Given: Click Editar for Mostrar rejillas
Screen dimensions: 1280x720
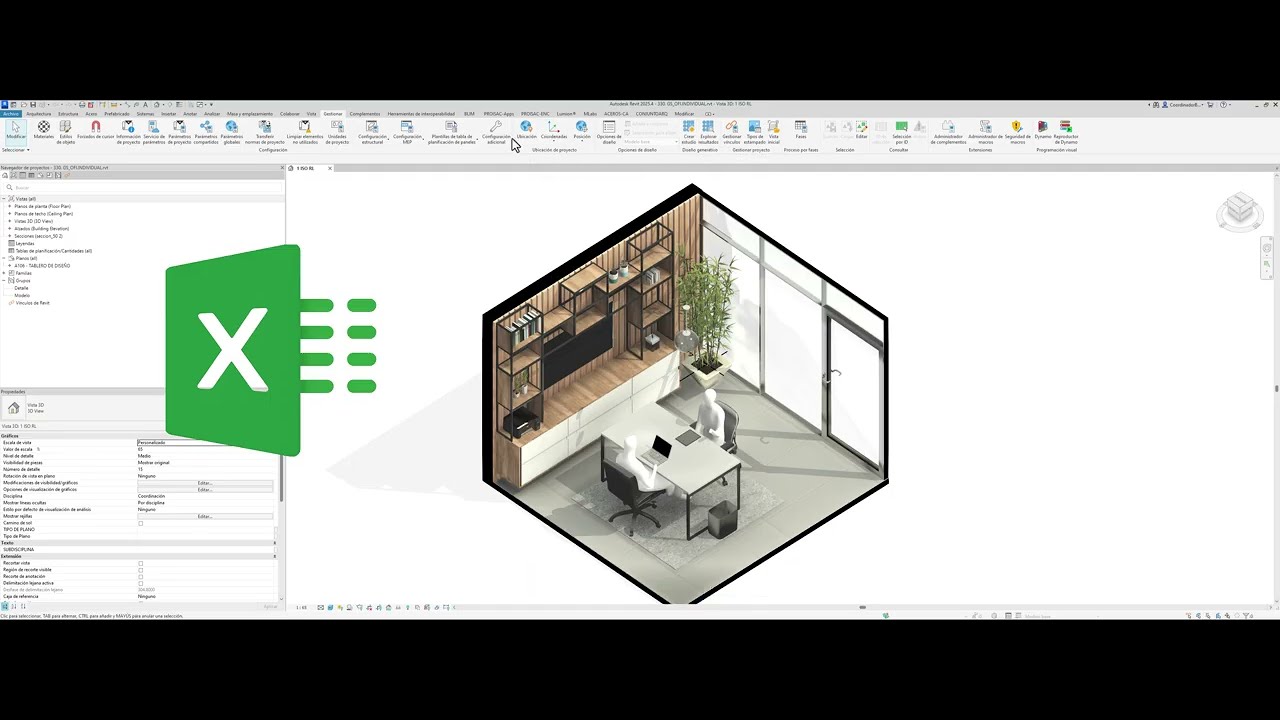Looking at the screenshot, I should point(205,516).
